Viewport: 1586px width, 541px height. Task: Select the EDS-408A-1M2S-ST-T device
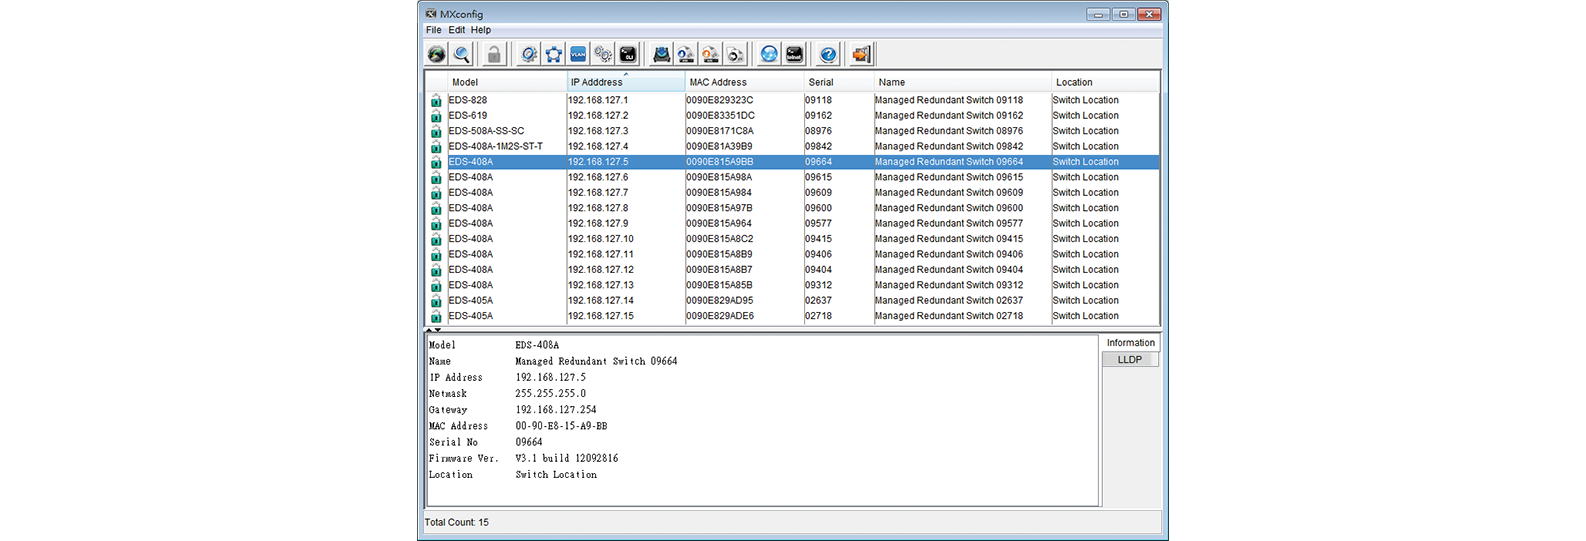point(793,146)
